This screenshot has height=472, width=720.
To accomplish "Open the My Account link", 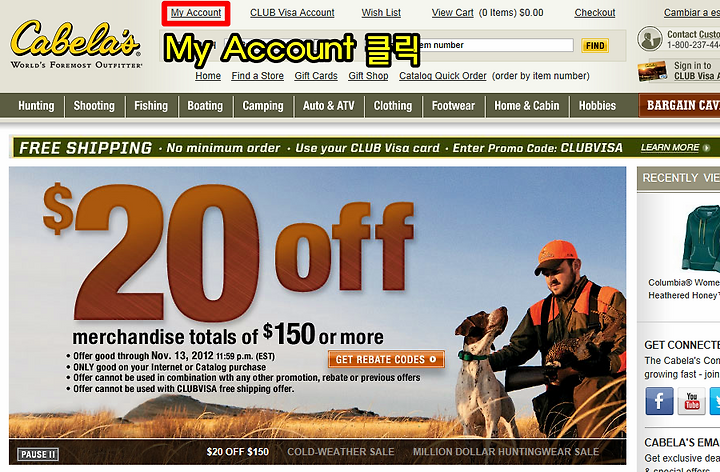I will (x=196, y=13).
